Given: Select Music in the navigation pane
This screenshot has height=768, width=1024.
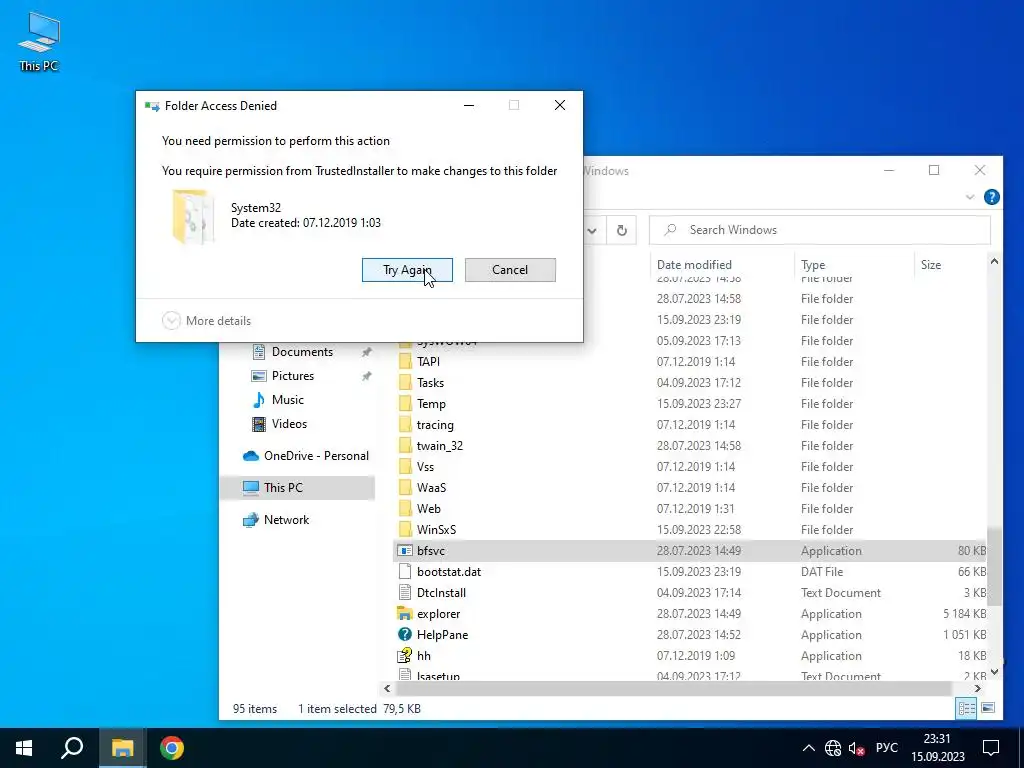Looking at the screenshot, I should coord(287,400).
